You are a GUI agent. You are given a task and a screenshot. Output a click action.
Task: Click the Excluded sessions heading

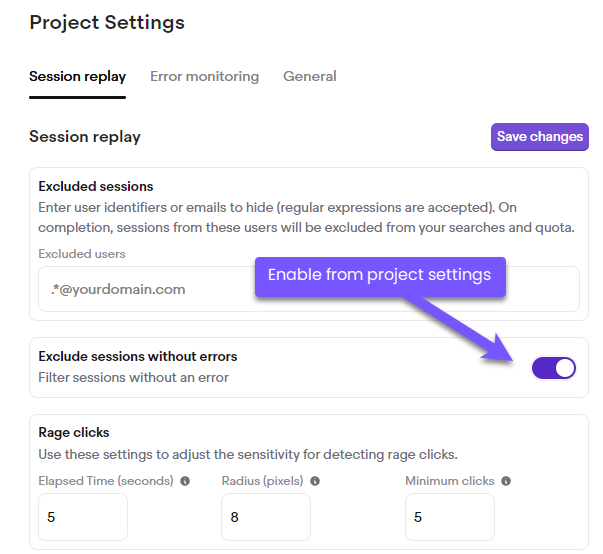point(96,186)
